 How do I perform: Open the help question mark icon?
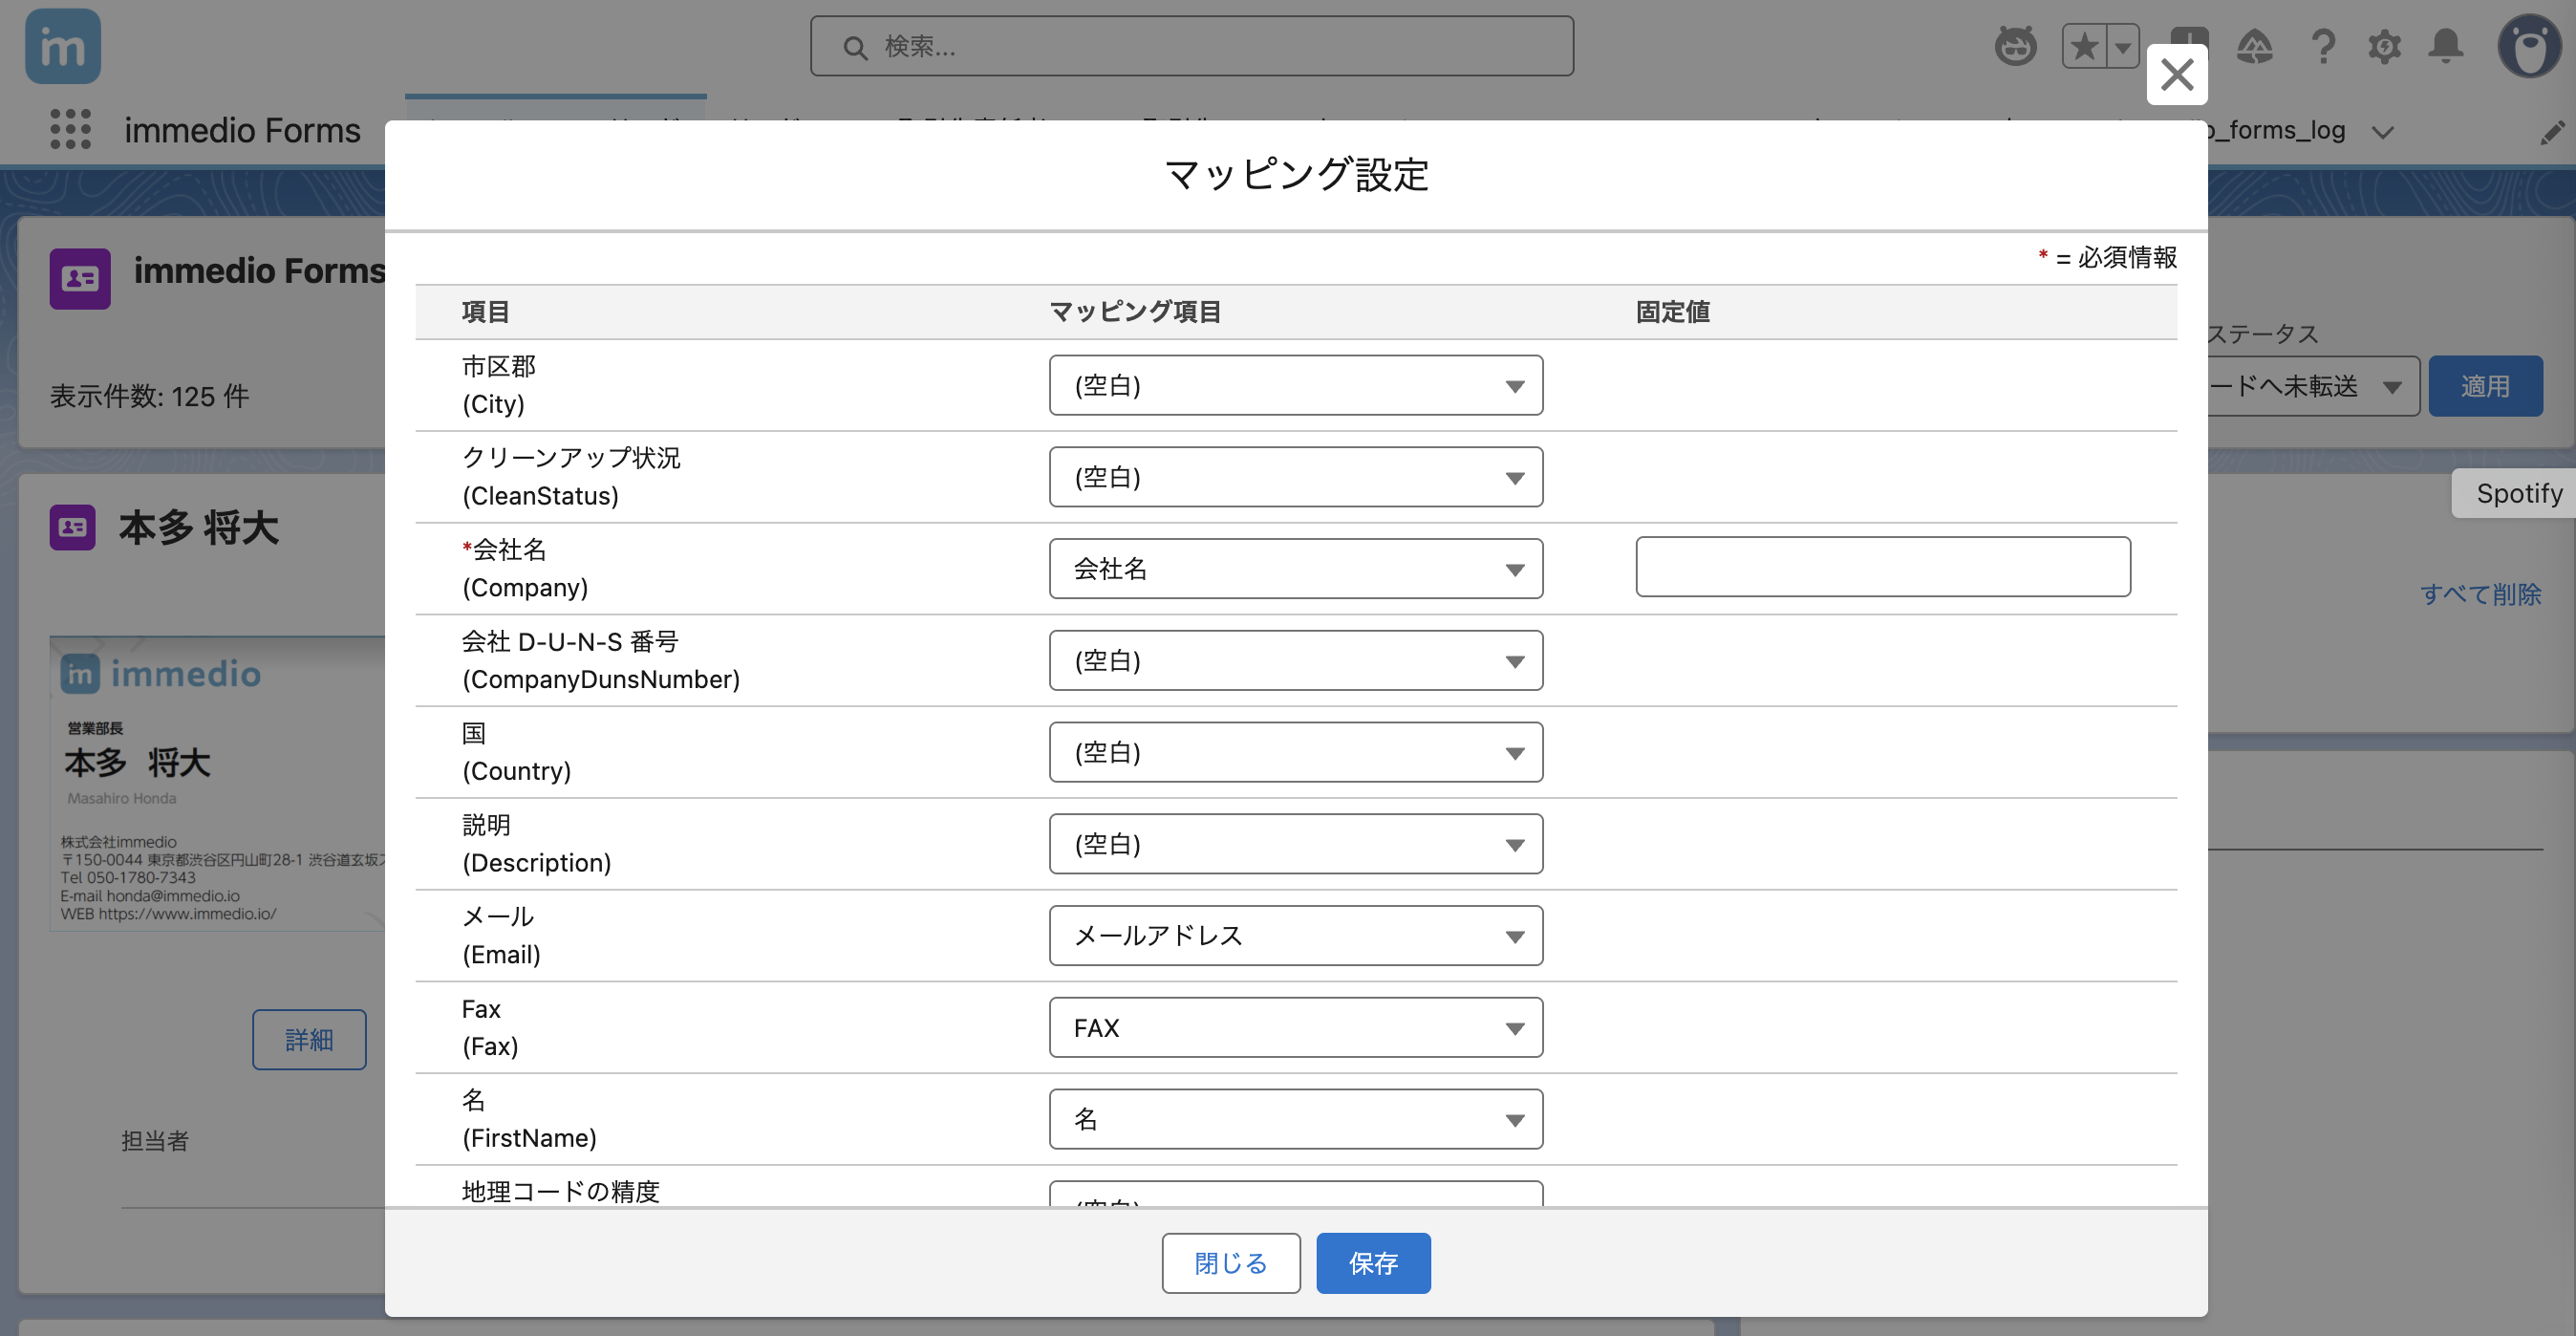pos(2323,47)
